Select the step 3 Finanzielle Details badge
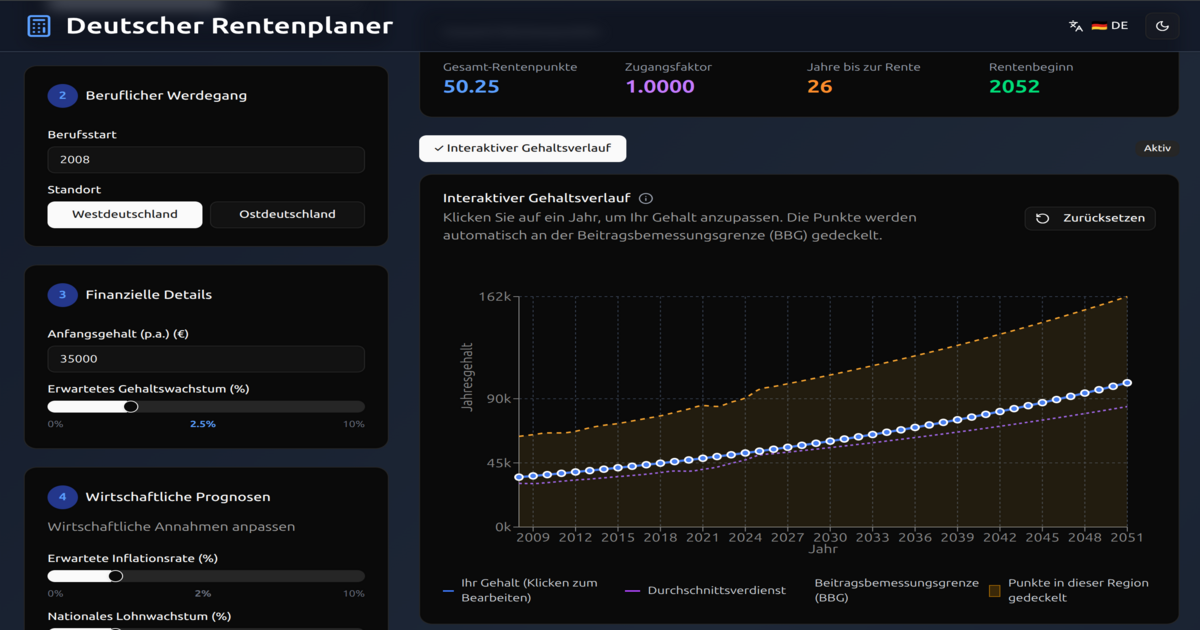This screenshot has width=1200, height=630. [x=63, y=294]
